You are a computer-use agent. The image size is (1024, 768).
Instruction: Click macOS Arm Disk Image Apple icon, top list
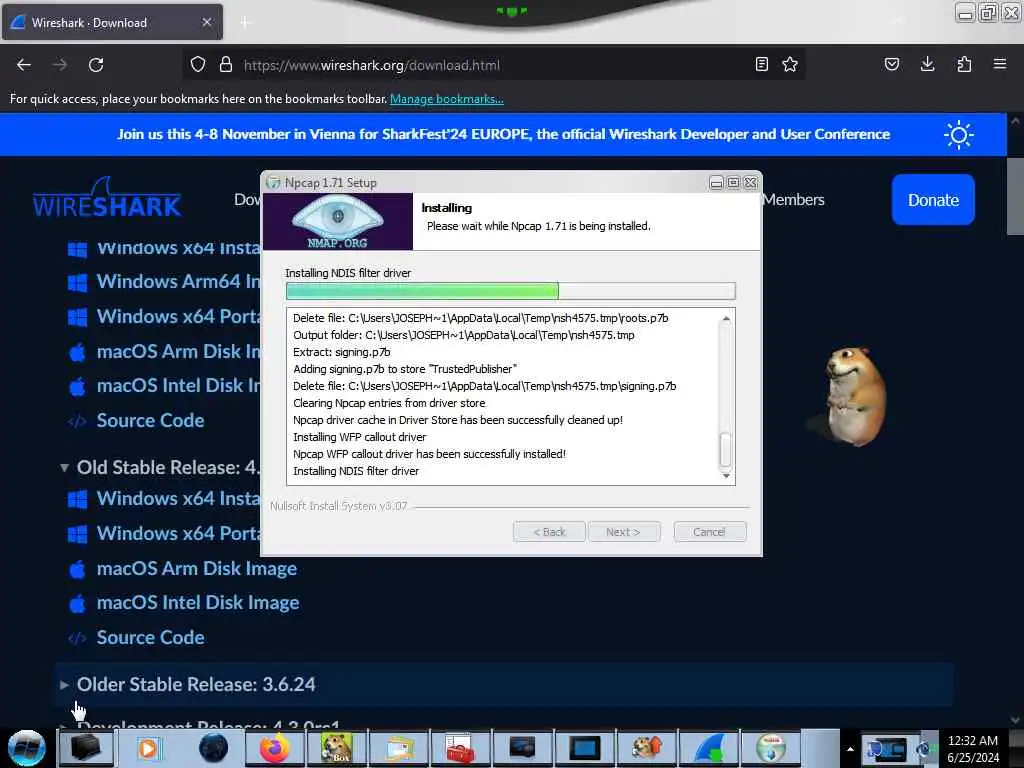pyautogui.click(x=77, y=352)
